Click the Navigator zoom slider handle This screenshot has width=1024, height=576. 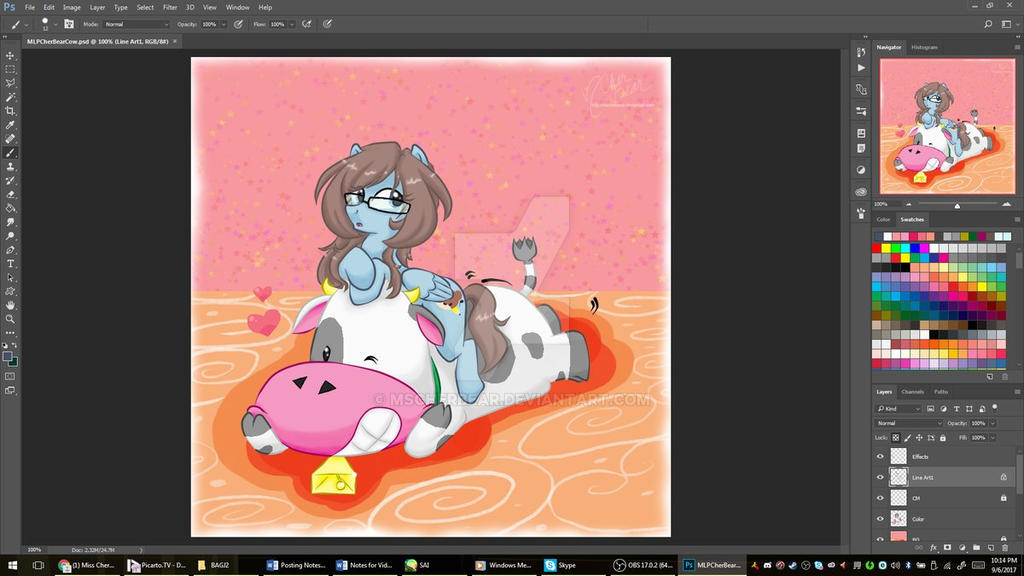tap(957, 204)
